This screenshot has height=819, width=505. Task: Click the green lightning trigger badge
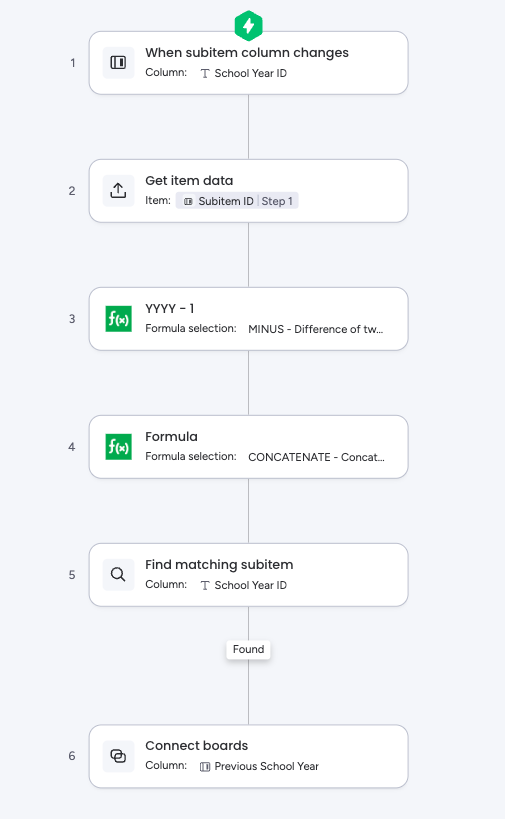[x=249, y=26]
